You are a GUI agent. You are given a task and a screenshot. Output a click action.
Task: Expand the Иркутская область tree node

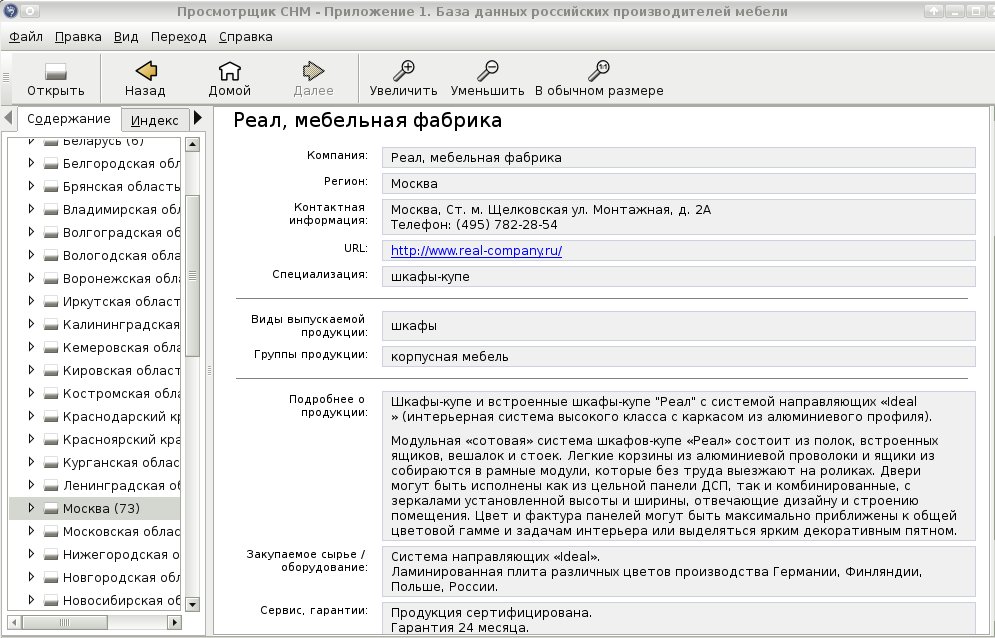click(x=31, y=301)
